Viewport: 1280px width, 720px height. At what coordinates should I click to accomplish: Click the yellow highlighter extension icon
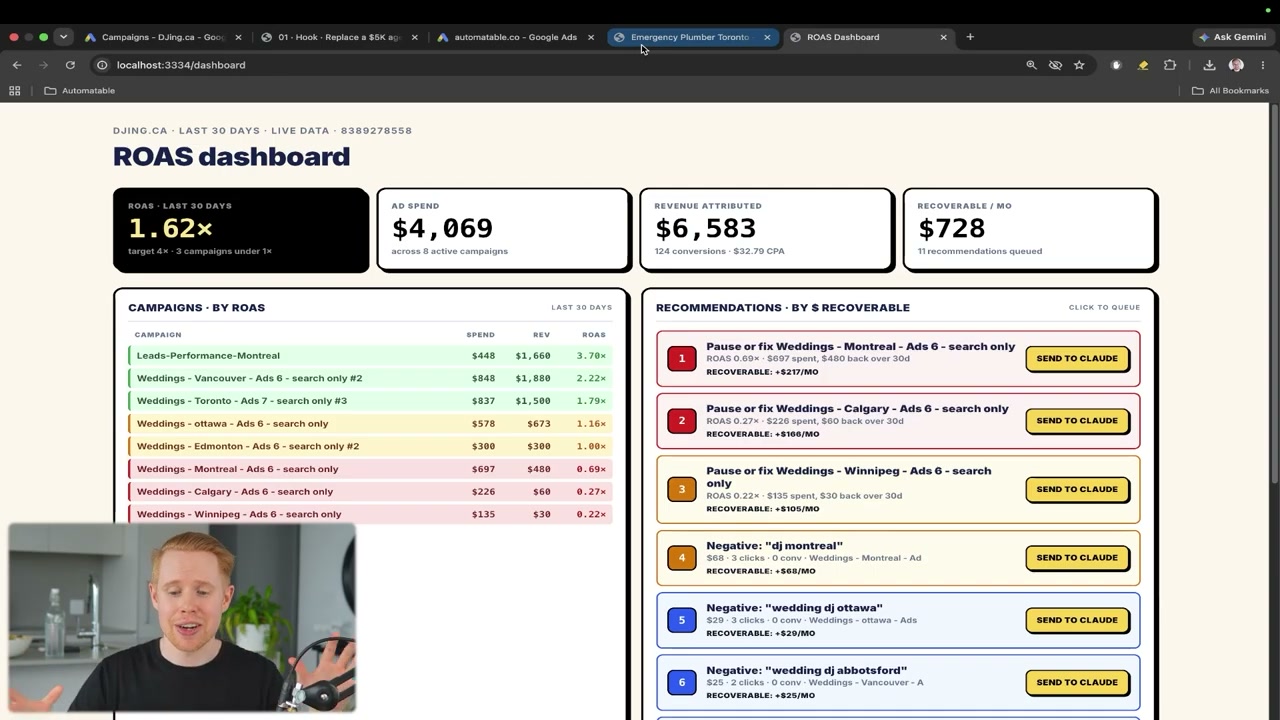point(1143,65)
